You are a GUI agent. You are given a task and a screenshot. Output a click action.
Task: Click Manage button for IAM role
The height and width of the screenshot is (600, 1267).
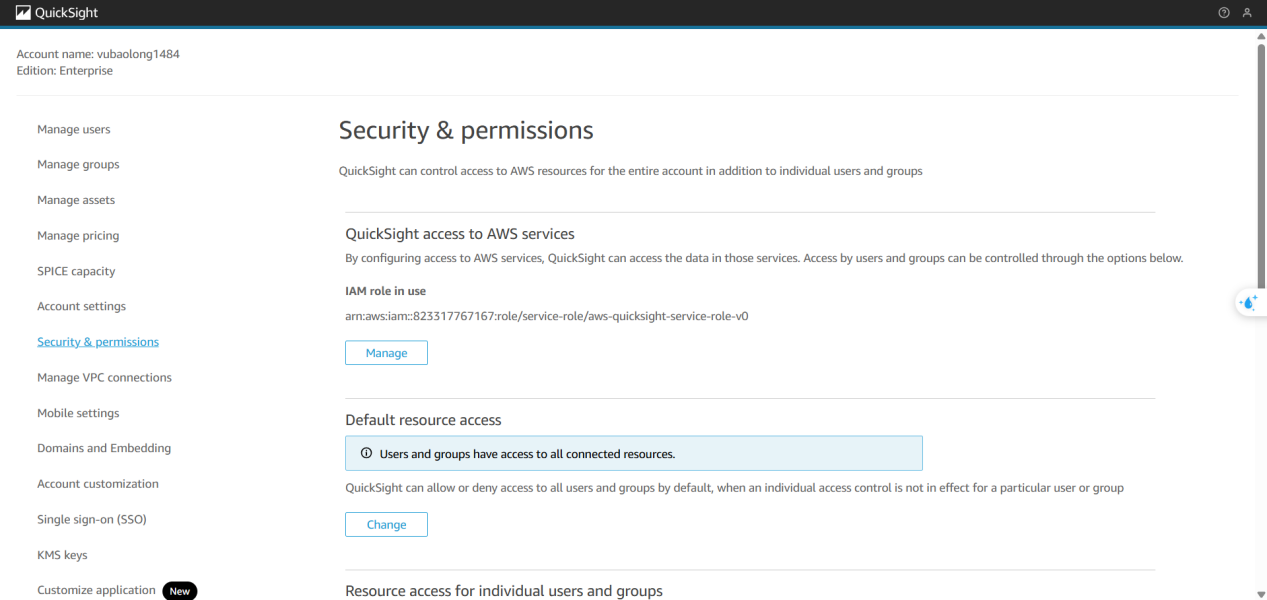(386, 353)
